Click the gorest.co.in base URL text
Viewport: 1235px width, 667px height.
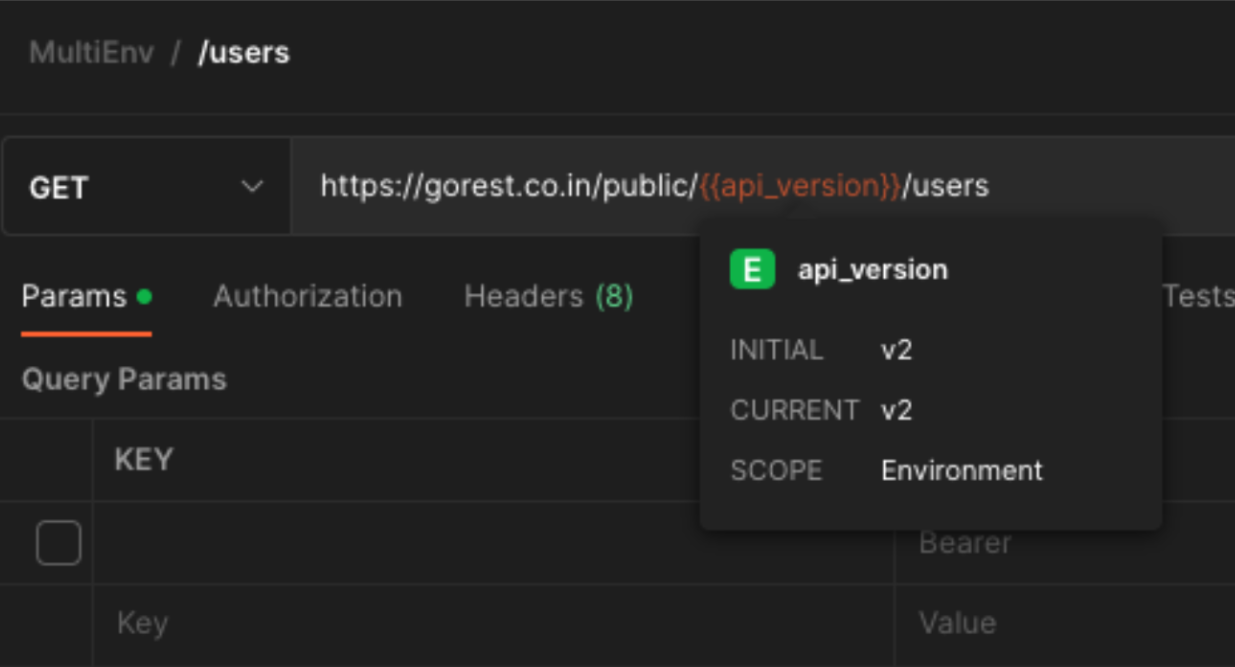(x=508, y=186)
